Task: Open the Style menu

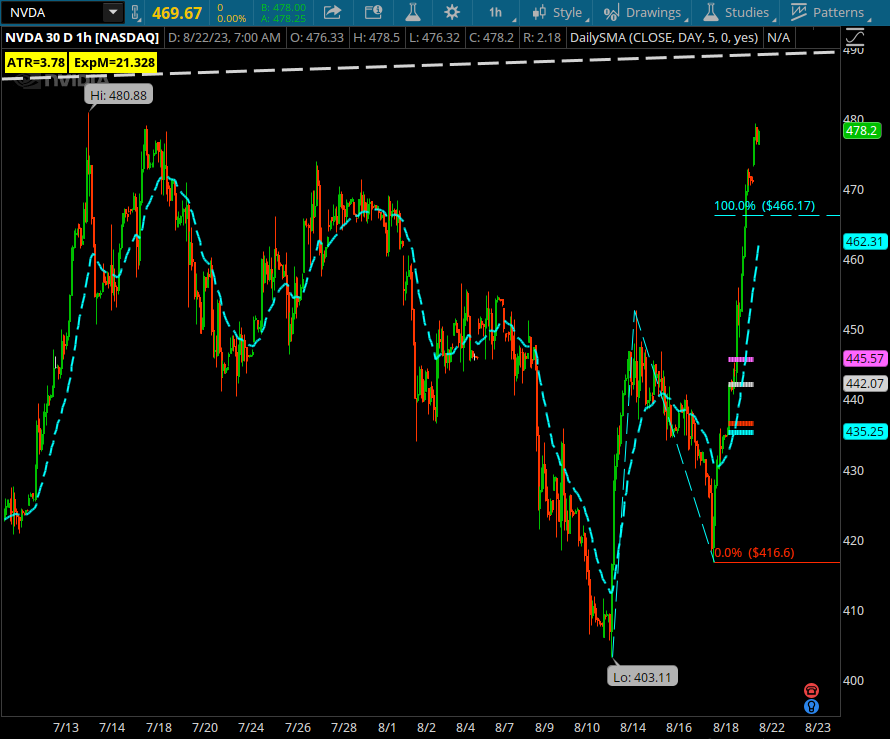Action: tap(559, 12)
